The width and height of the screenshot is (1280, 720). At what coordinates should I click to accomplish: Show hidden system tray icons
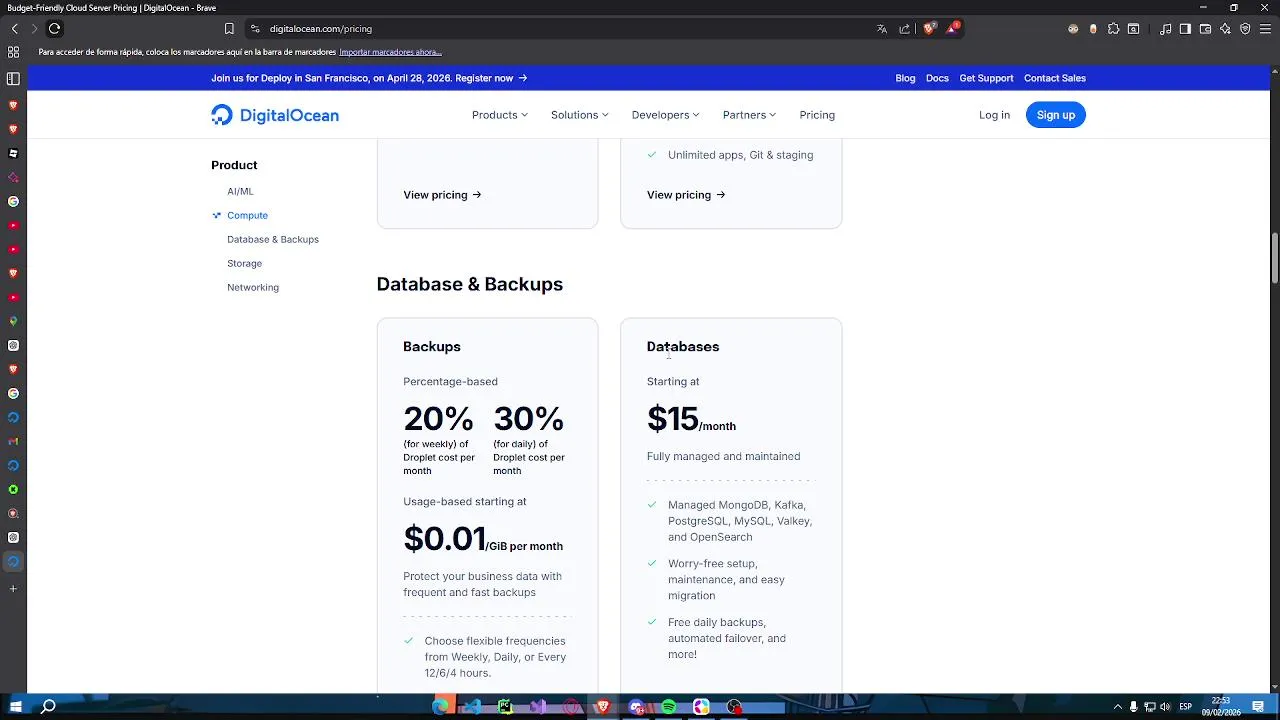[x=1118, y=707]
